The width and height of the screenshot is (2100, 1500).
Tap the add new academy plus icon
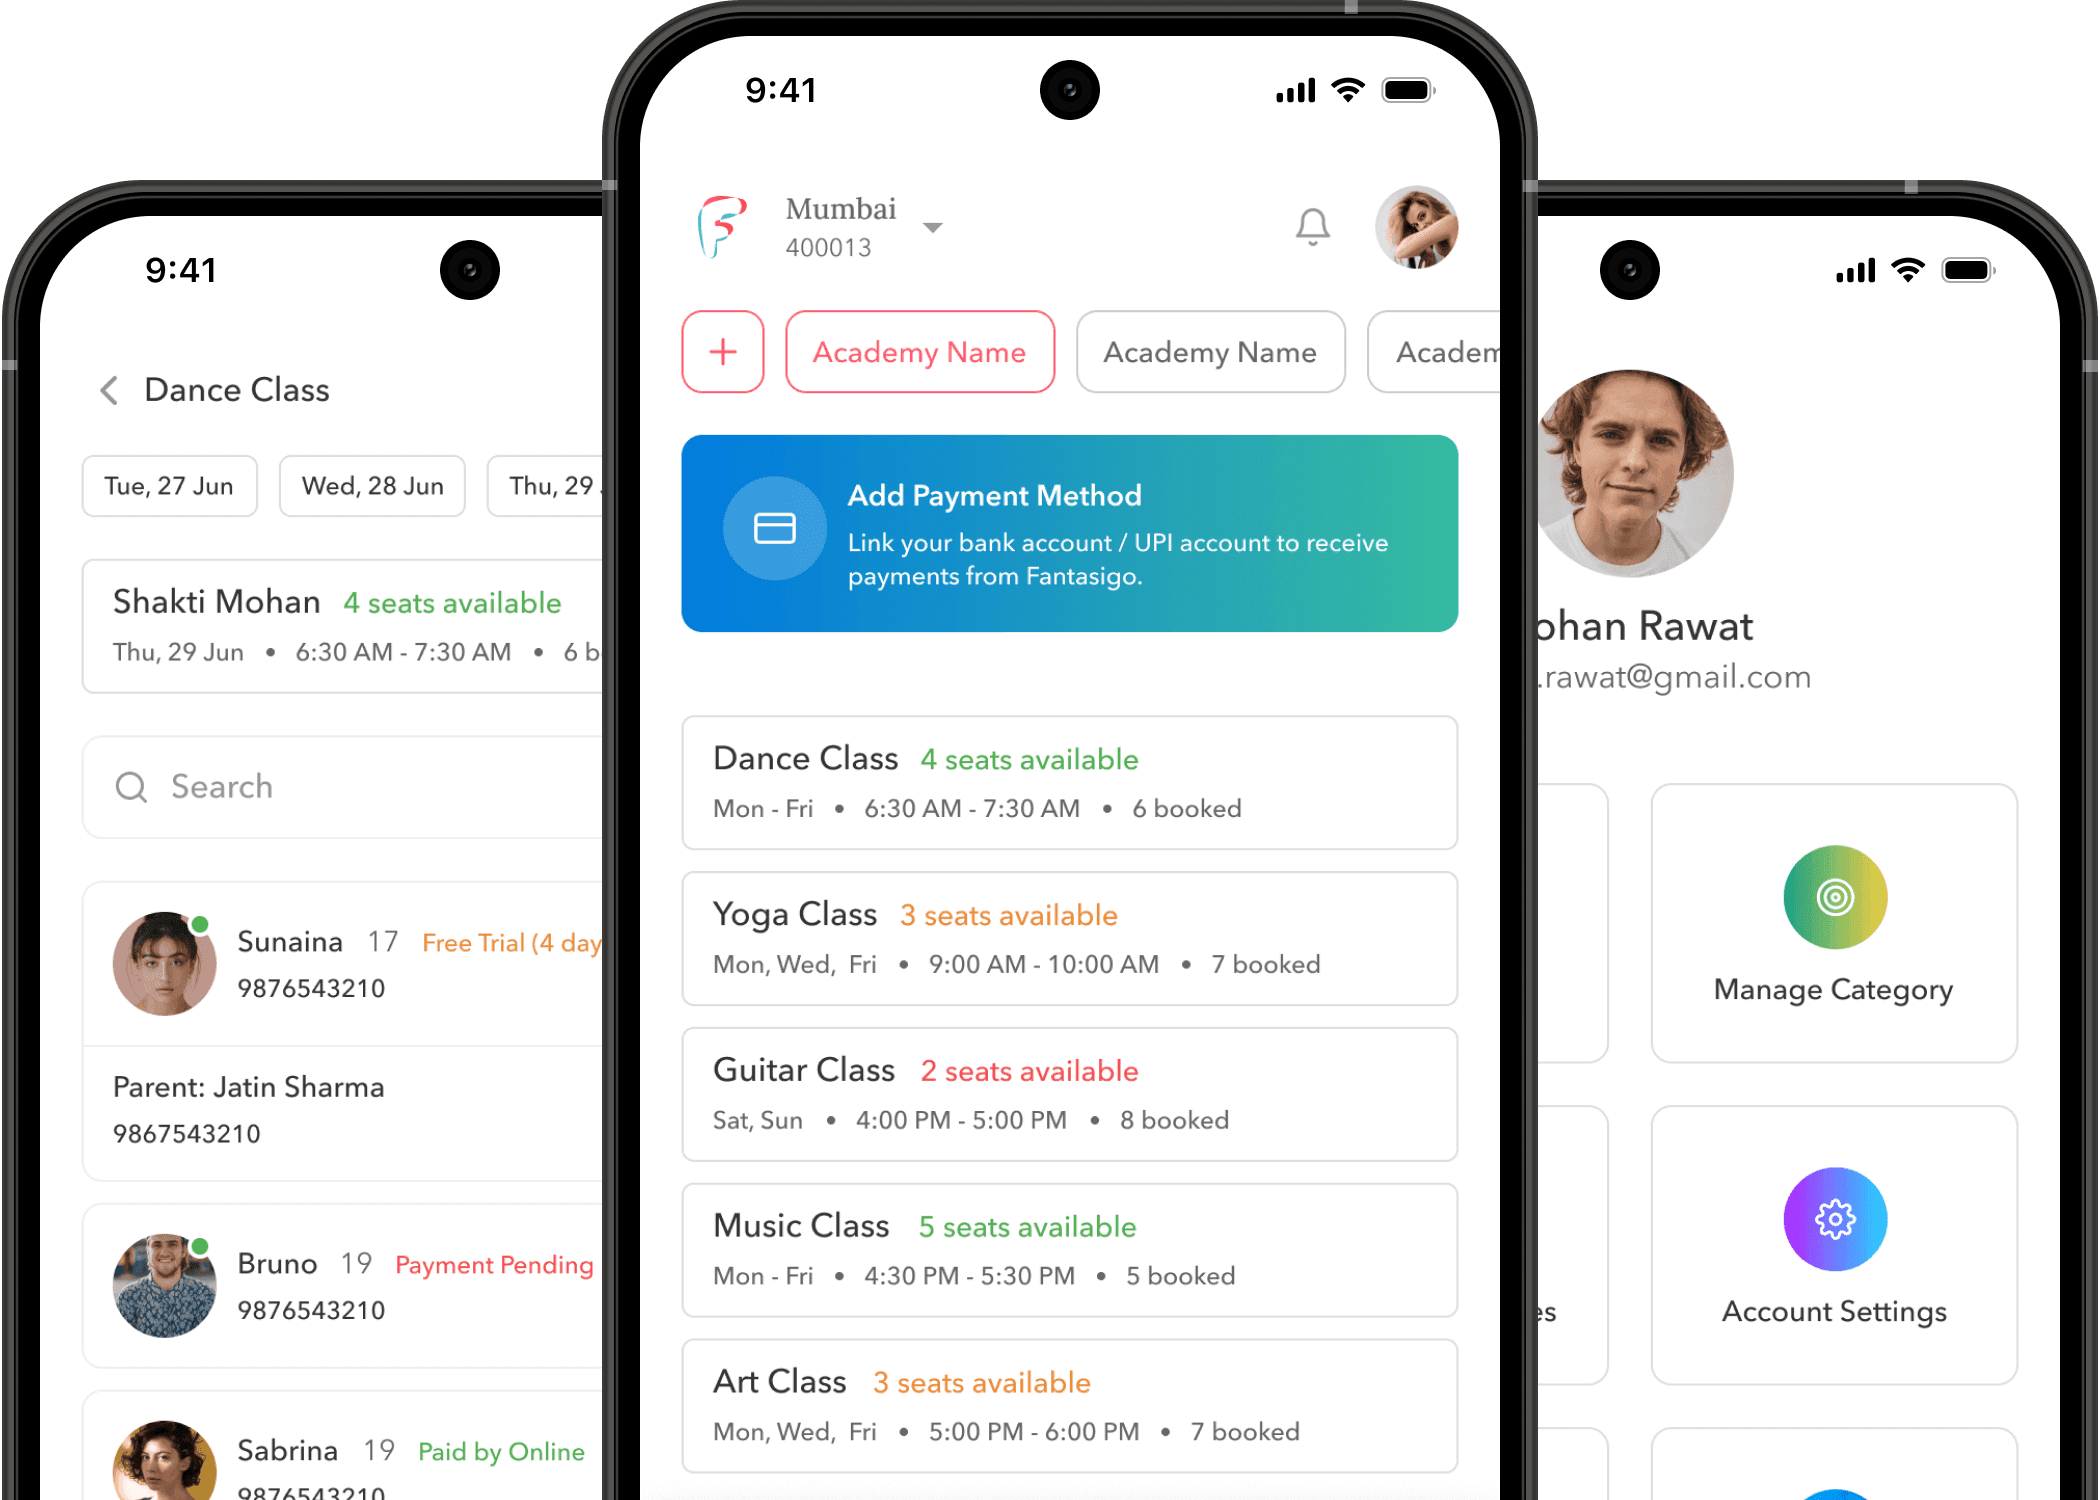724,352
